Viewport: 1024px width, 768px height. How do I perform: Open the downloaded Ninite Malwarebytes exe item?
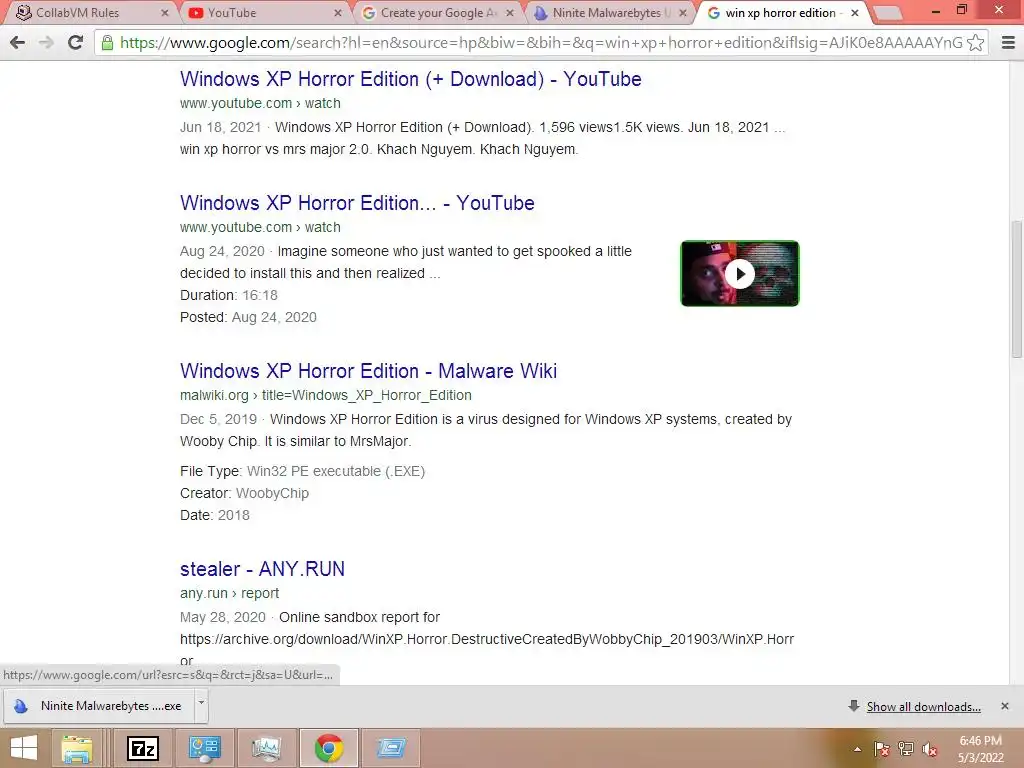[x=99, y=706]
